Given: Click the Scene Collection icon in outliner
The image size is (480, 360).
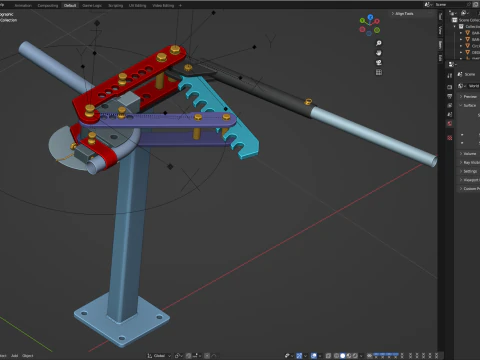Looking at the screenshot, I should 454,20.
